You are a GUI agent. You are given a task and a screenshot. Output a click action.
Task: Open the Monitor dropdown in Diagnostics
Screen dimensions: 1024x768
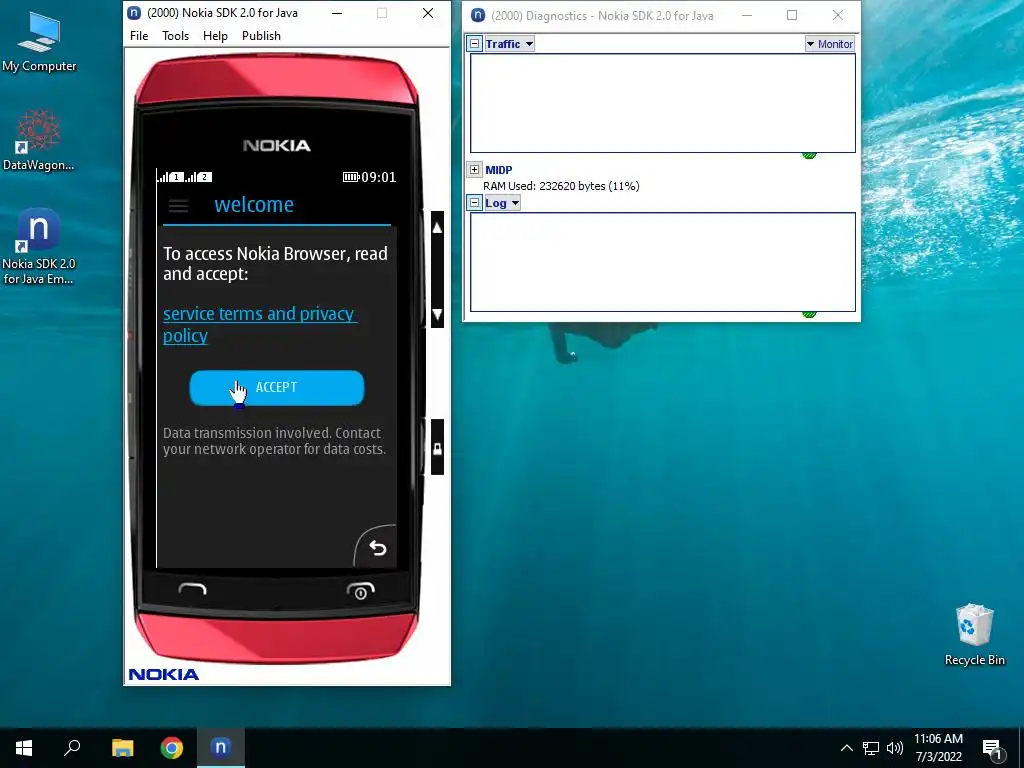[x=829, y=44]
